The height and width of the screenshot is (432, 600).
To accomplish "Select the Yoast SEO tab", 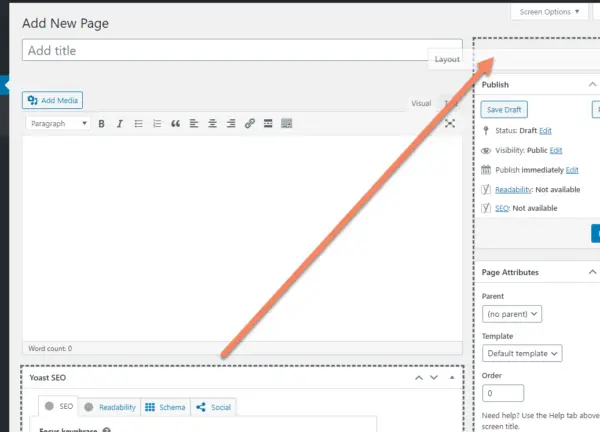I will (59, 406).
